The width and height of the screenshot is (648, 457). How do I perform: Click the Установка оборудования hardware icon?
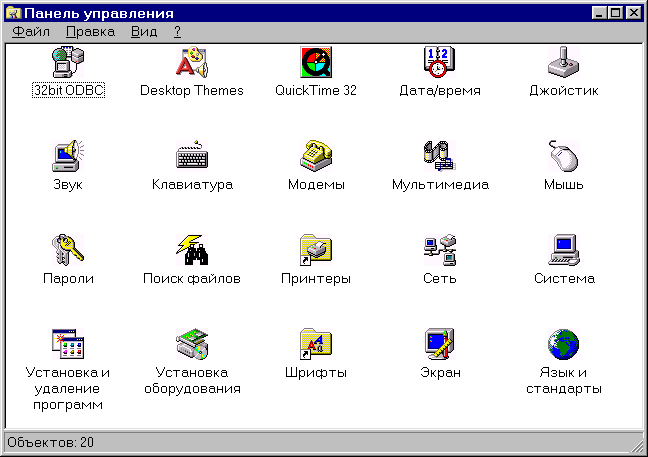tap(192, 344)
